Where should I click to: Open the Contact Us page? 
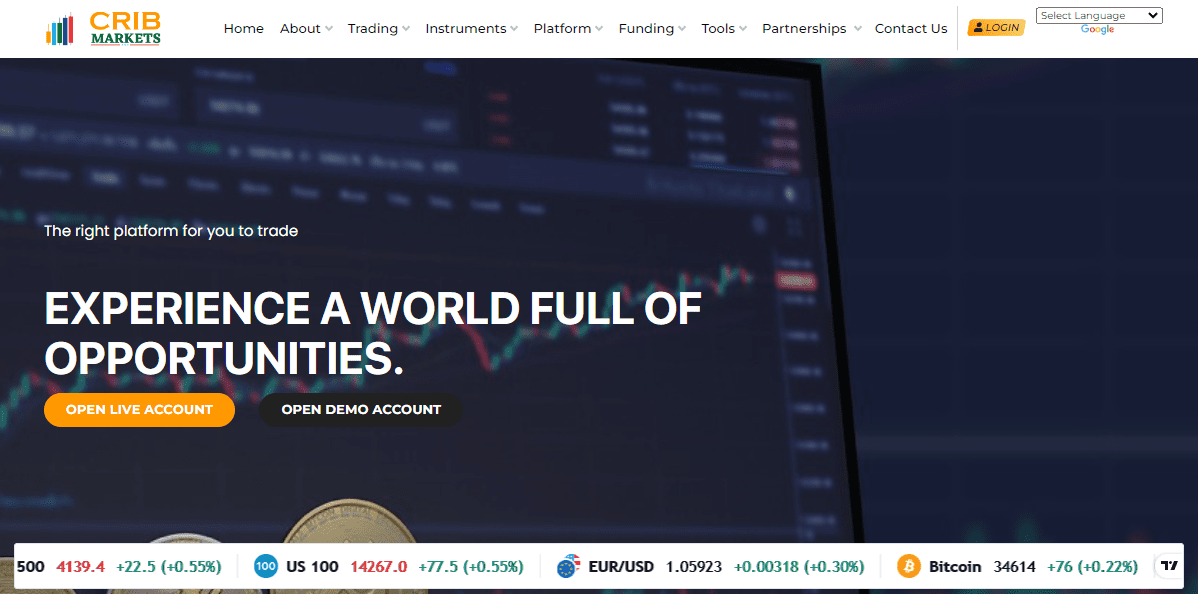click(911, 28)
